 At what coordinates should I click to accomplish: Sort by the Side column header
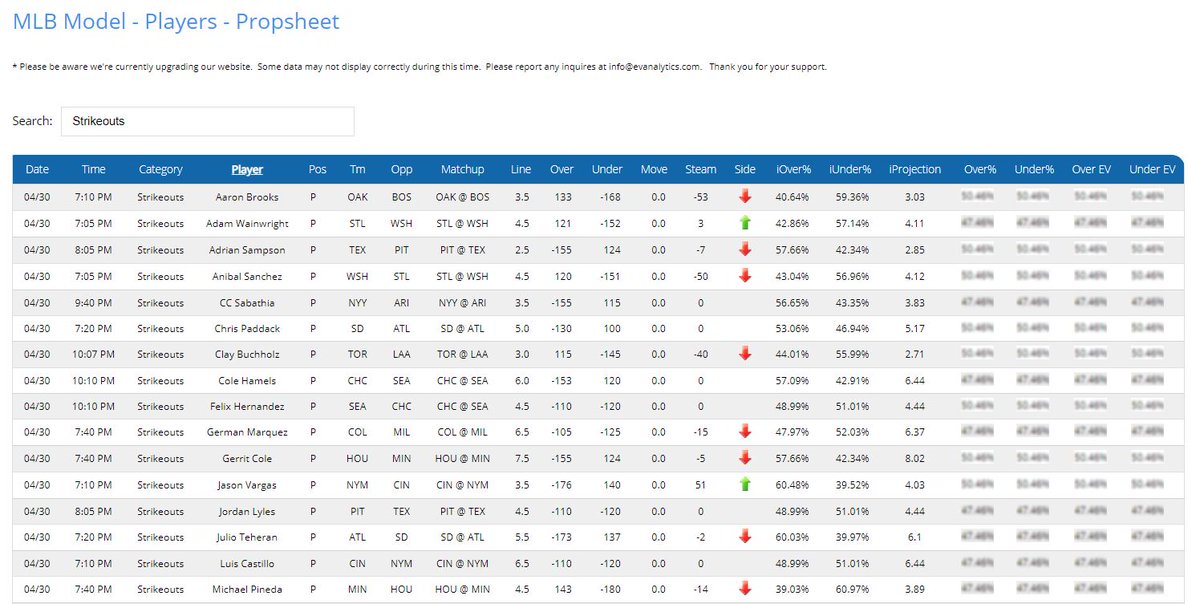[x=745, y=169]
